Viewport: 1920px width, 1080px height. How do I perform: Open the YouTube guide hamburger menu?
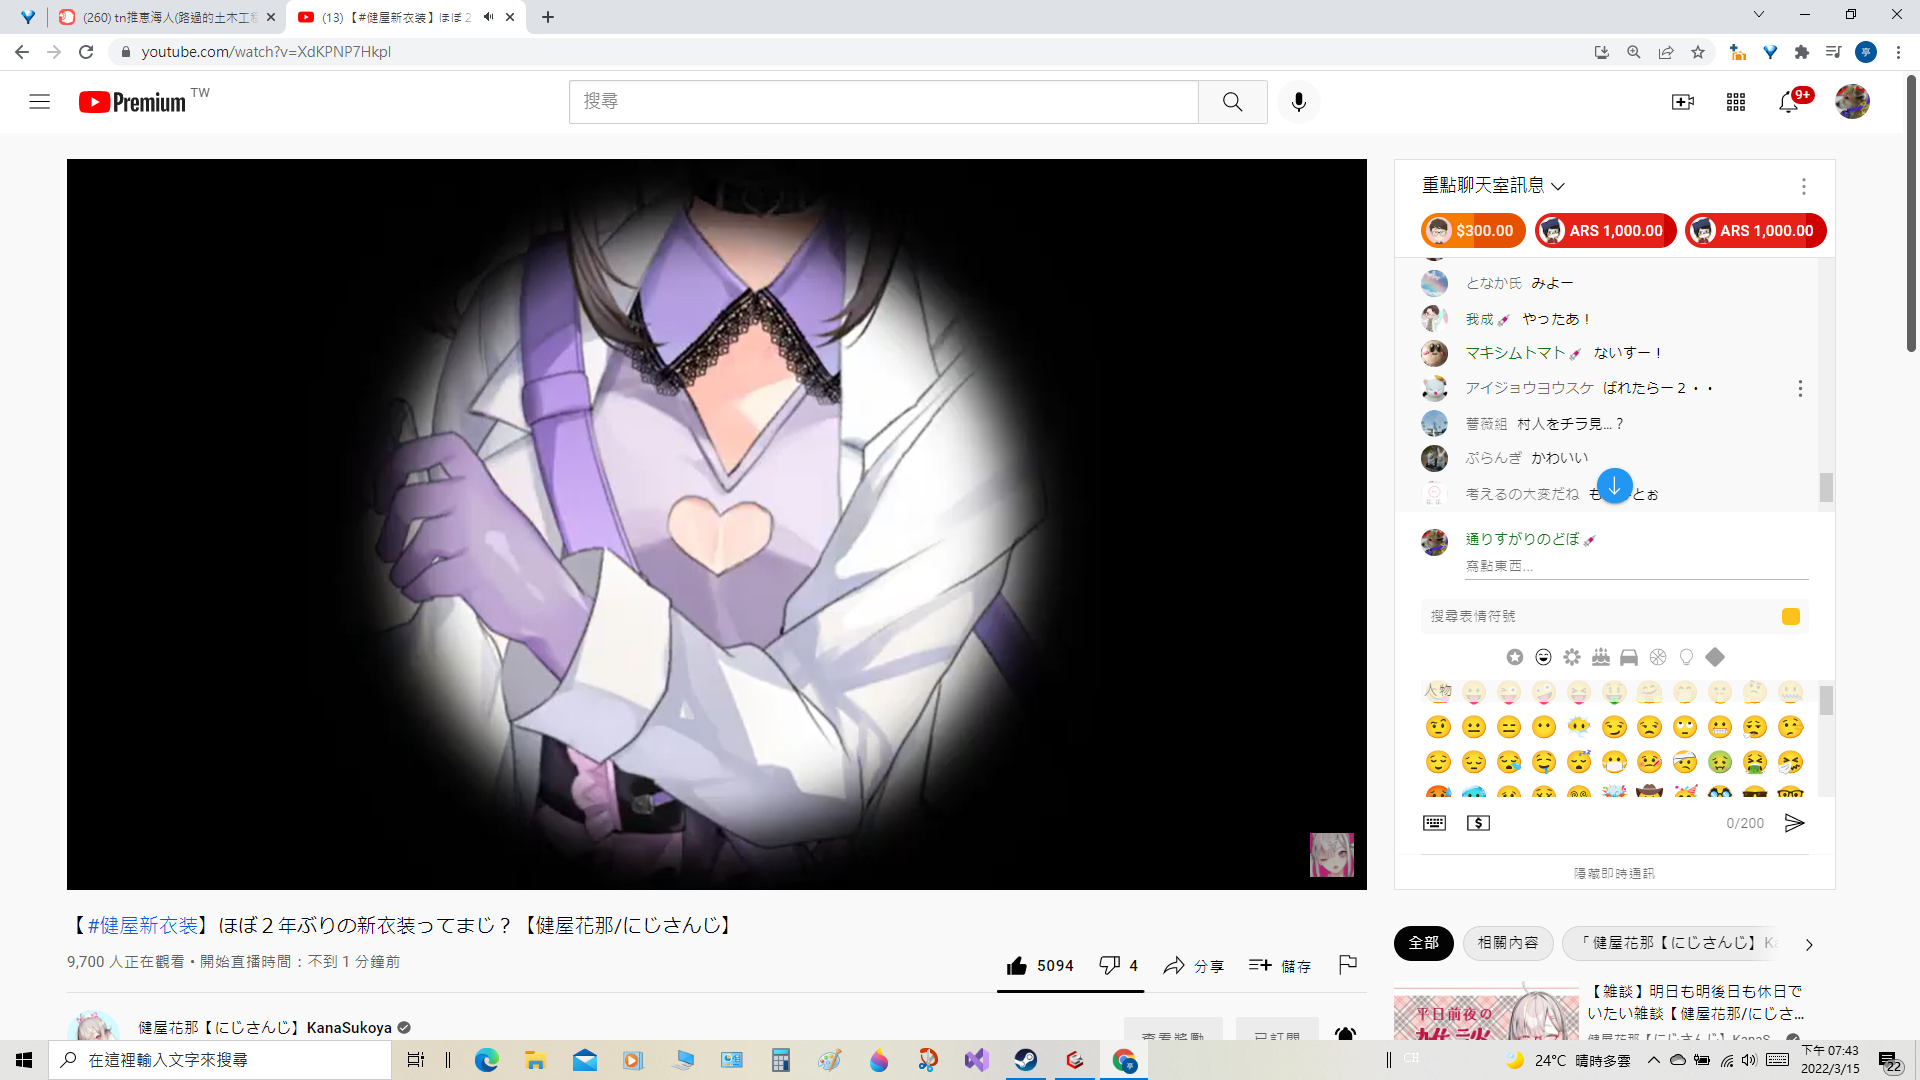[40, 101]
